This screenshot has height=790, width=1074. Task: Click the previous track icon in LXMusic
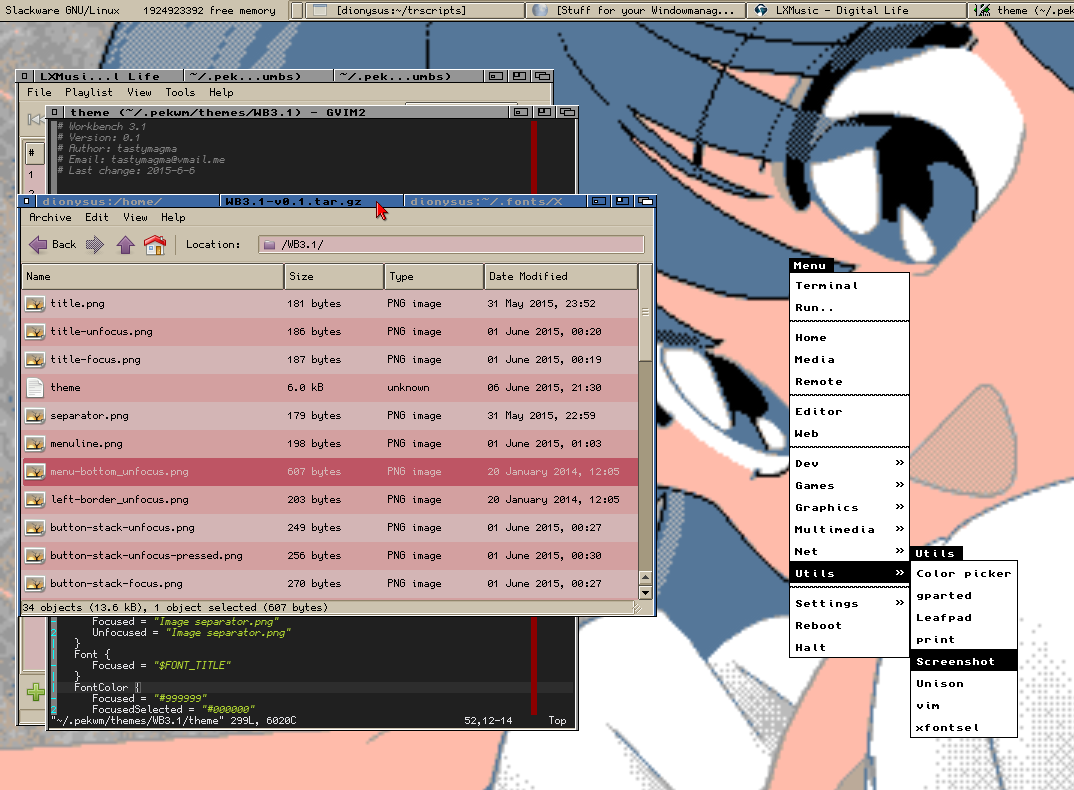tap(34, 120)
